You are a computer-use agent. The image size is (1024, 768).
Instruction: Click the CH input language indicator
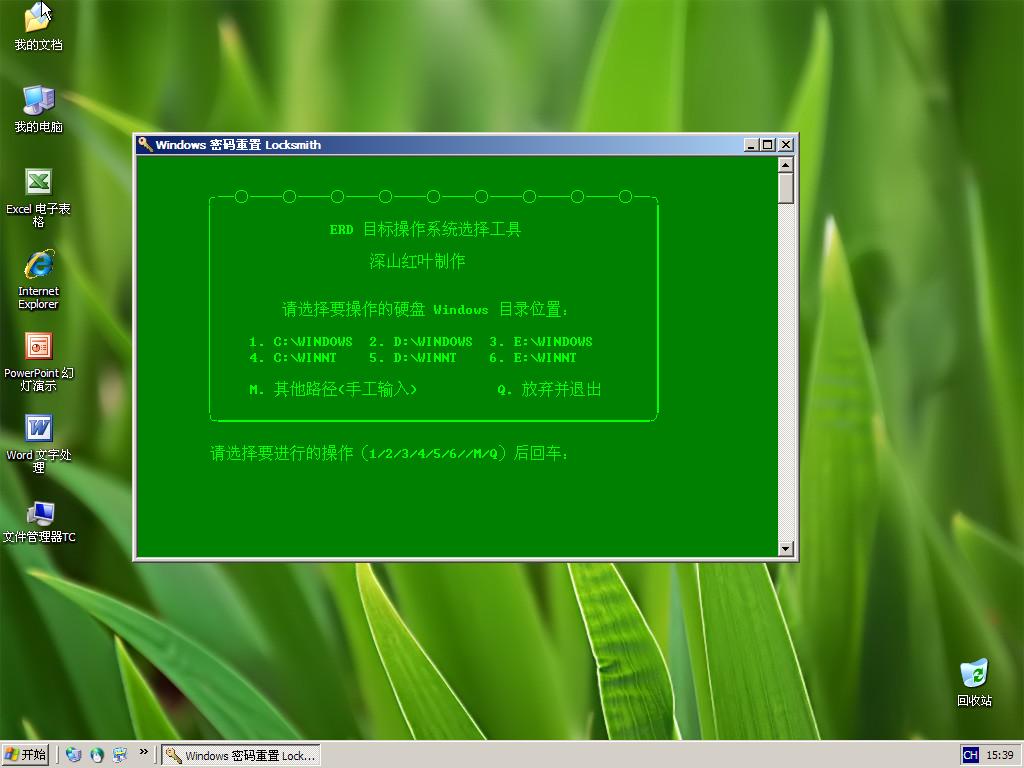click(970, 755)
